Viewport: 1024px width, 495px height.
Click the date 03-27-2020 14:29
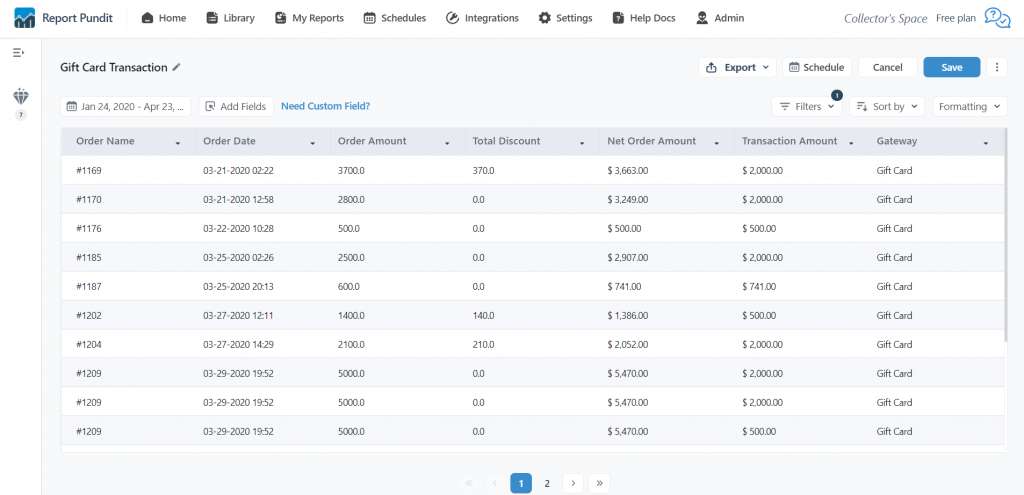[238, 344]
